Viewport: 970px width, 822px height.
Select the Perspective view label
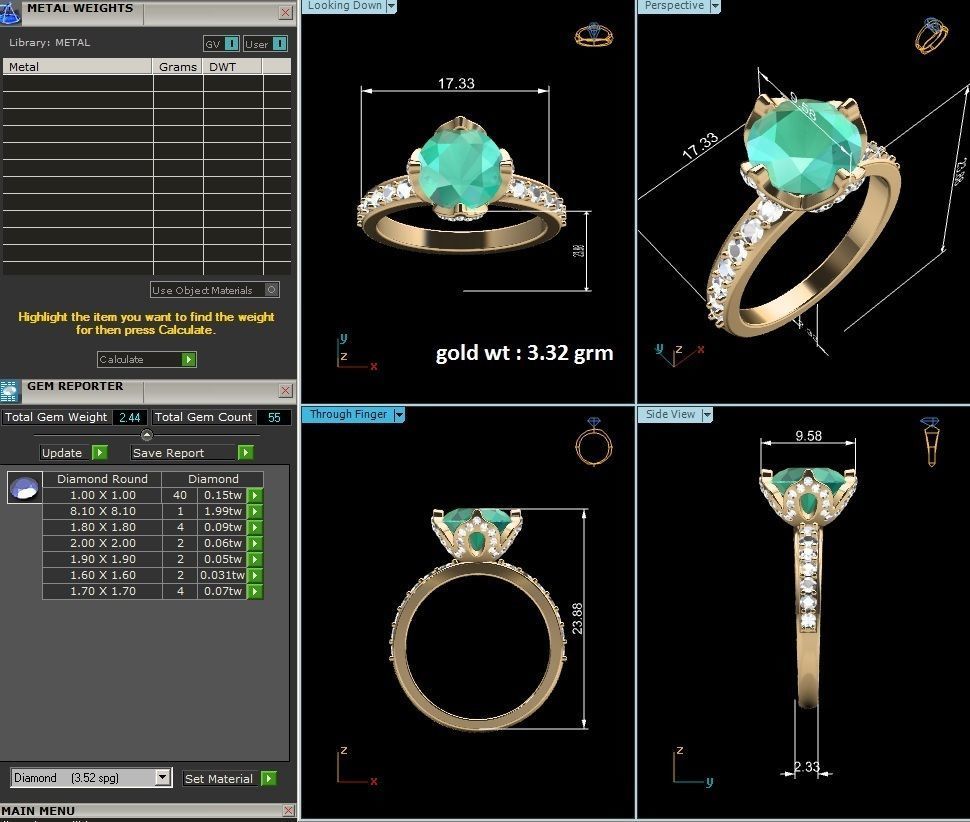[x=674, y=6]
